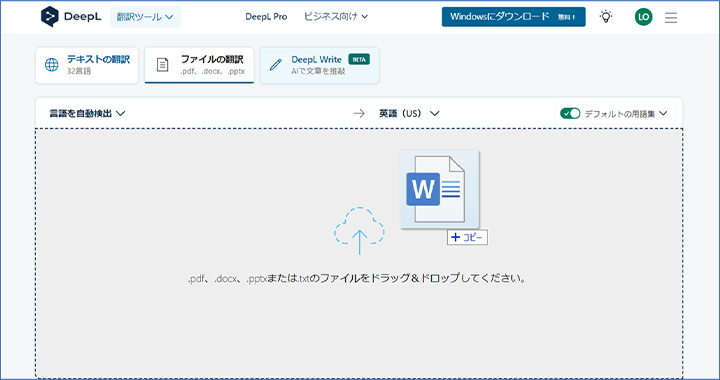The width and height of the screenshot is (720, 380).
Task: Open the LO account avatar
Action: [x=643, y=17]
